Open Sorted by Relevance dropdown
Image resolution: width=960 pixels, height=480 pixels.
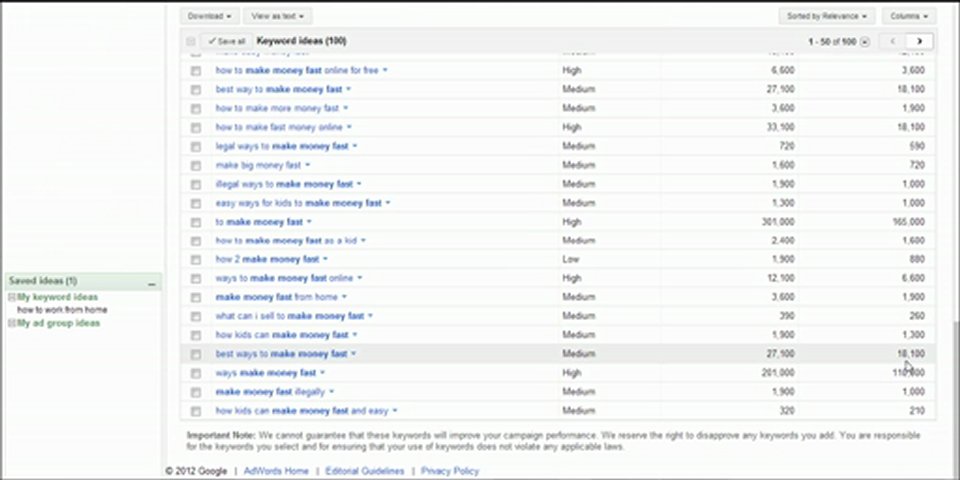coord(827,16)
